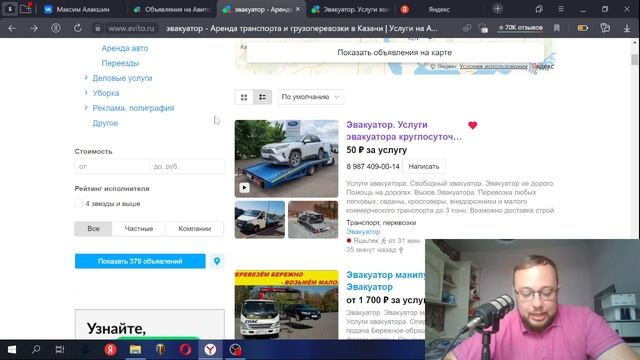Open Opera browser from taskbar
The height and width of the screenshot is (360, 640).
[185, 349]
